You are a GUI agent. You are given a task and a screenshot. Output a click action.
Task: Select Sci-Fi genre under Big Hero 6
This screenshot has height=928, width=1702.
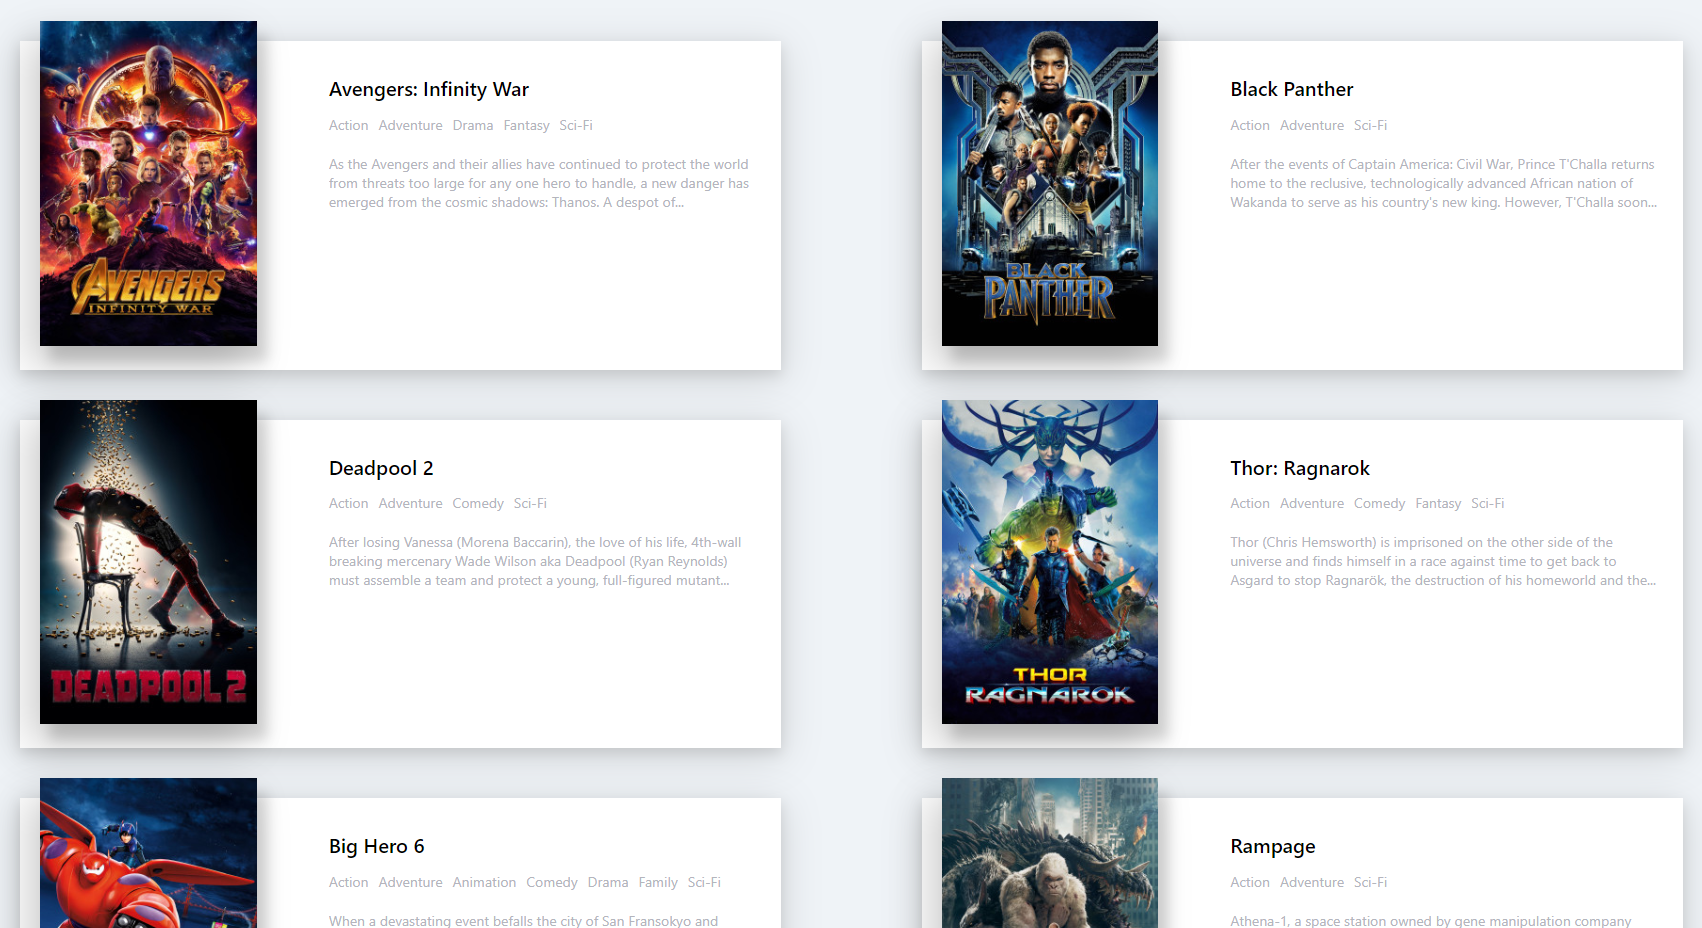704,882
